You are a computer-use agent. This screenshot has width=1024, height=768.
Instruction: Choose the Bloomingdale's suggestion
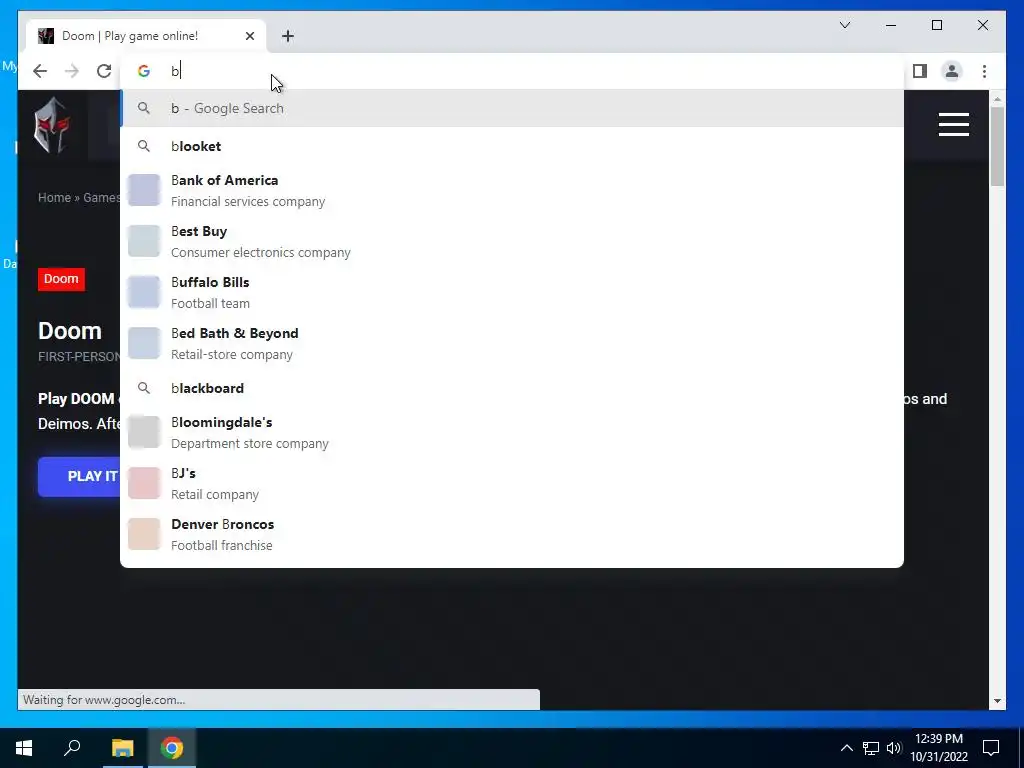[512, 432]
